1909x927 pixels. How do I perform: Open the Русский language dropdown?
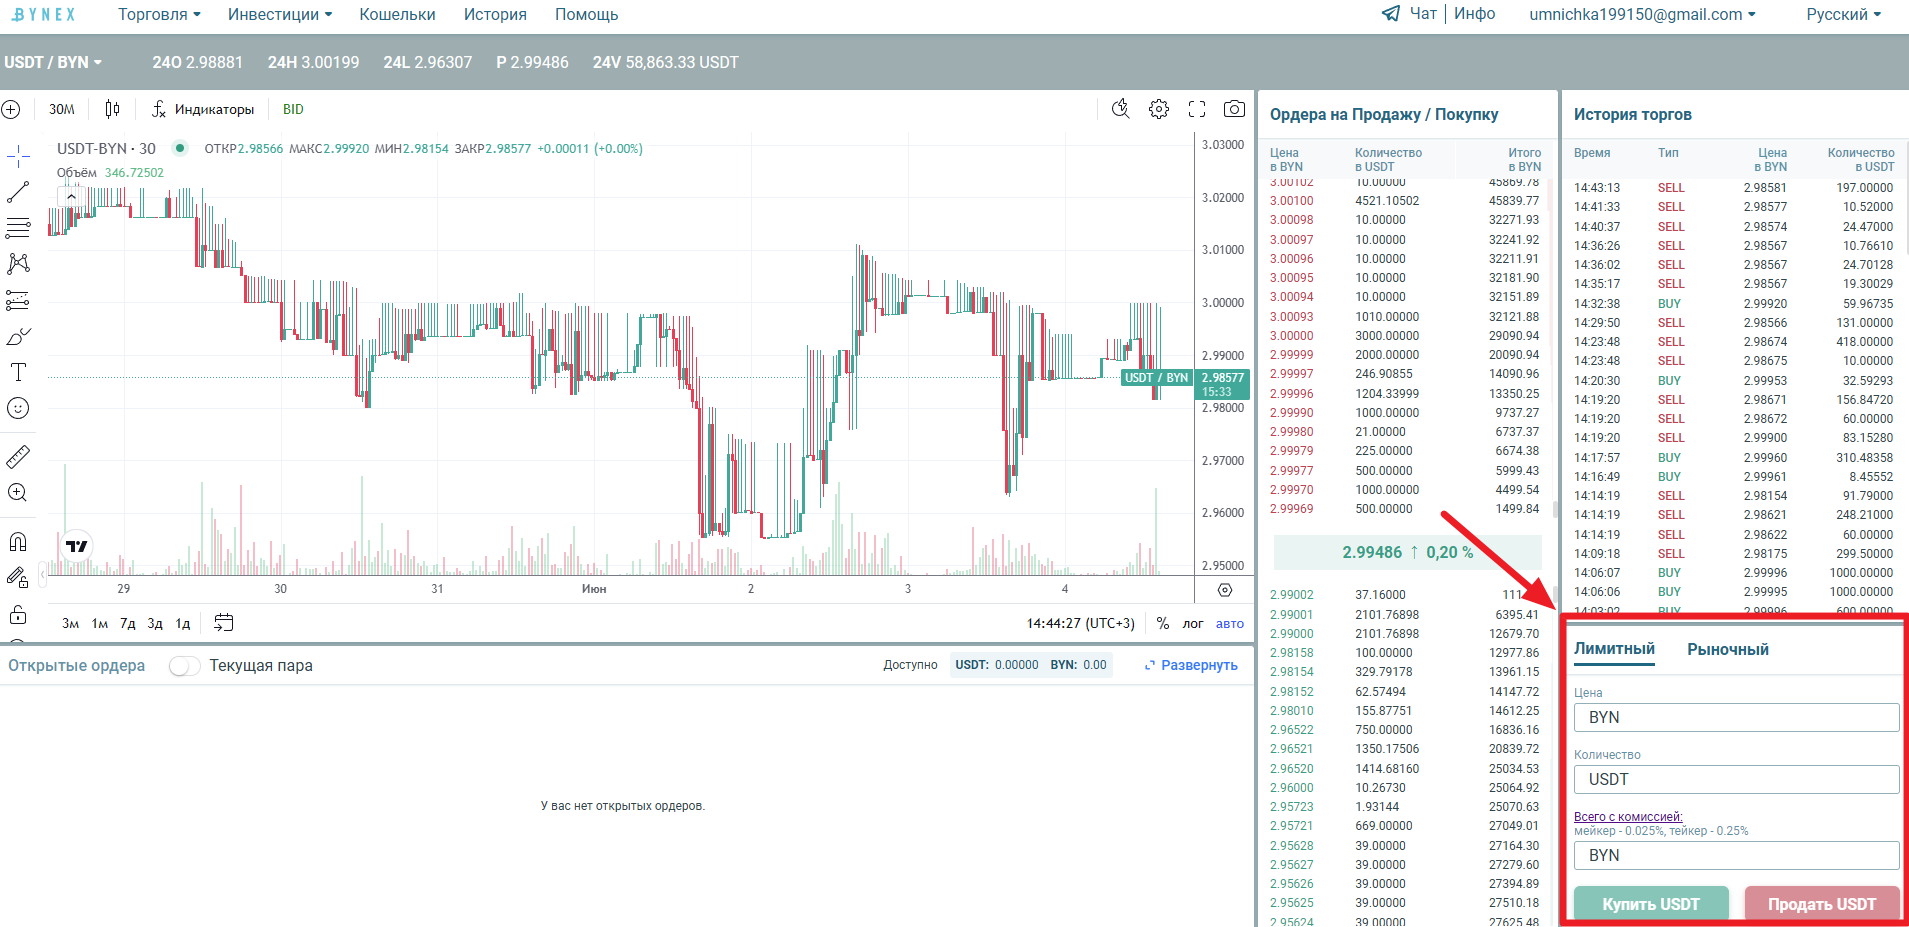(1844, 14)
